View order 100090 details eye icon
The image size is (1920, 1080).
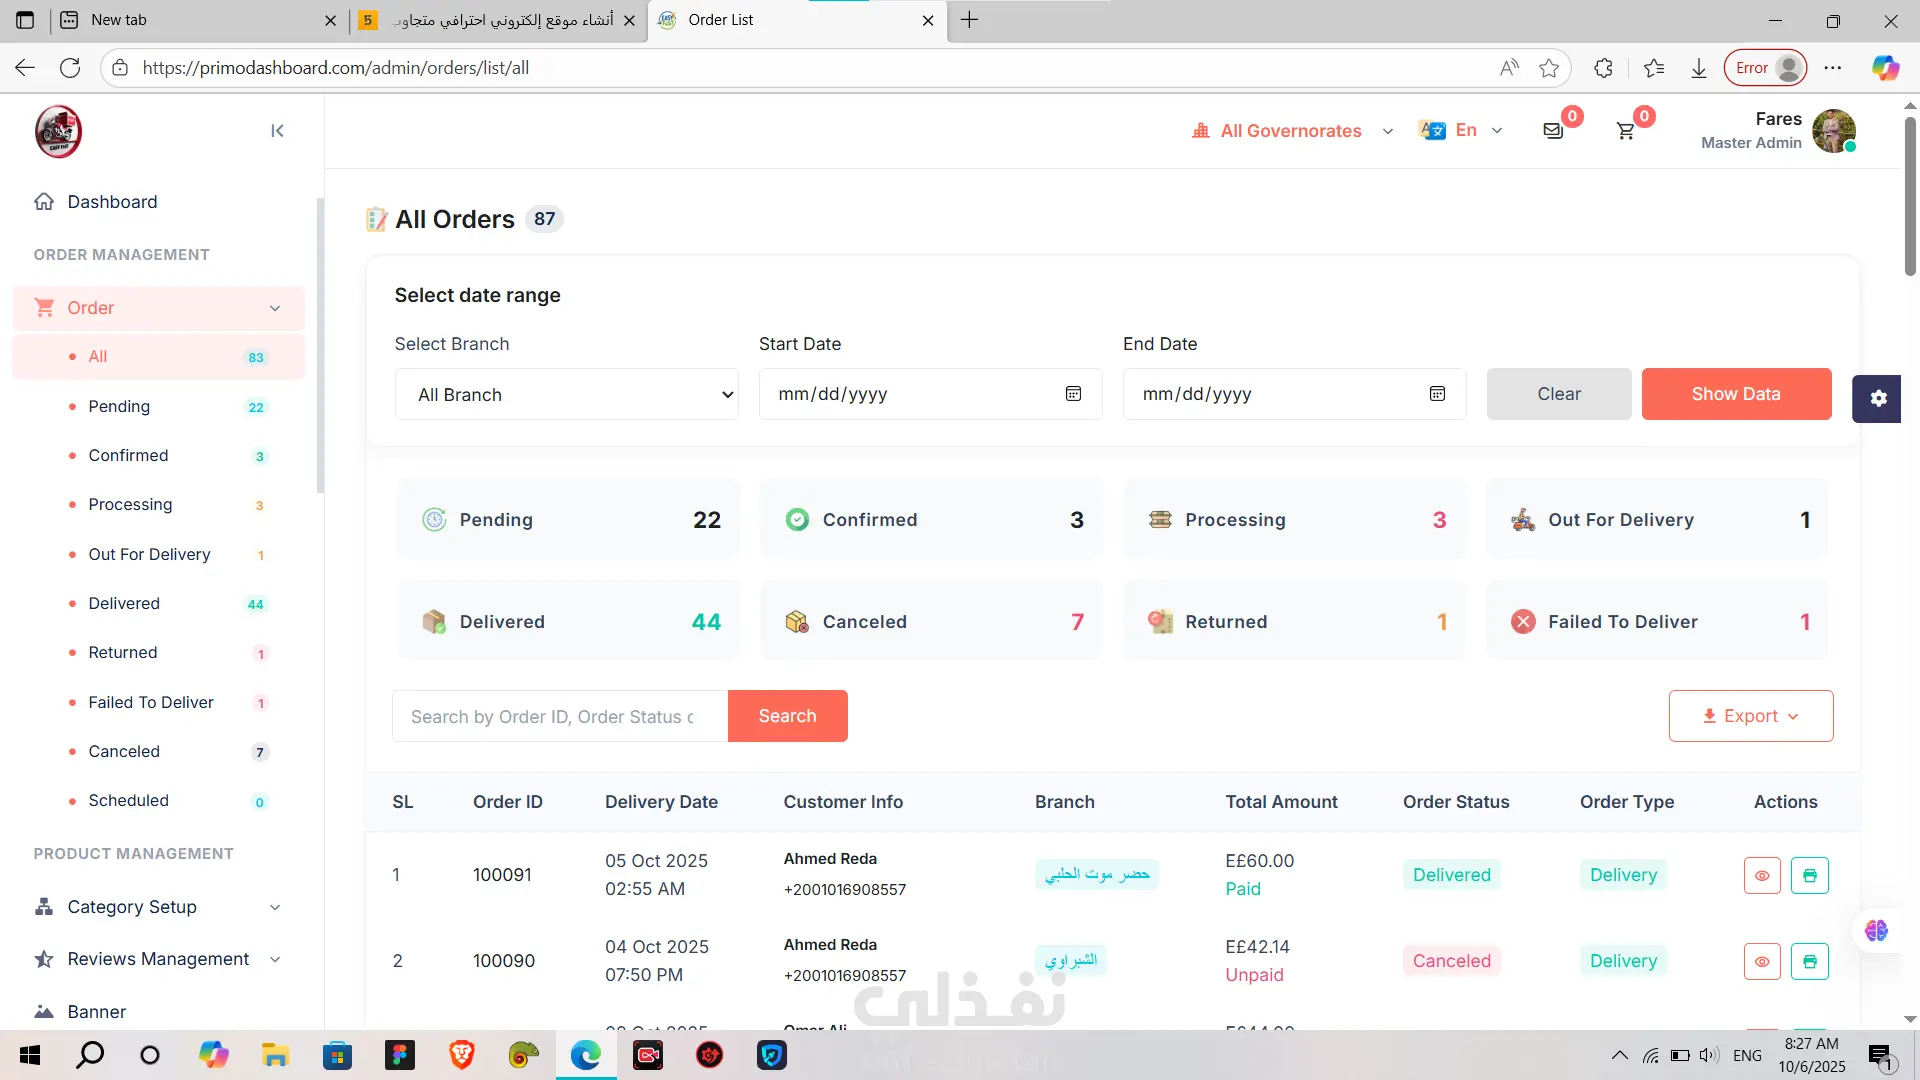(x=1762, y=961)
